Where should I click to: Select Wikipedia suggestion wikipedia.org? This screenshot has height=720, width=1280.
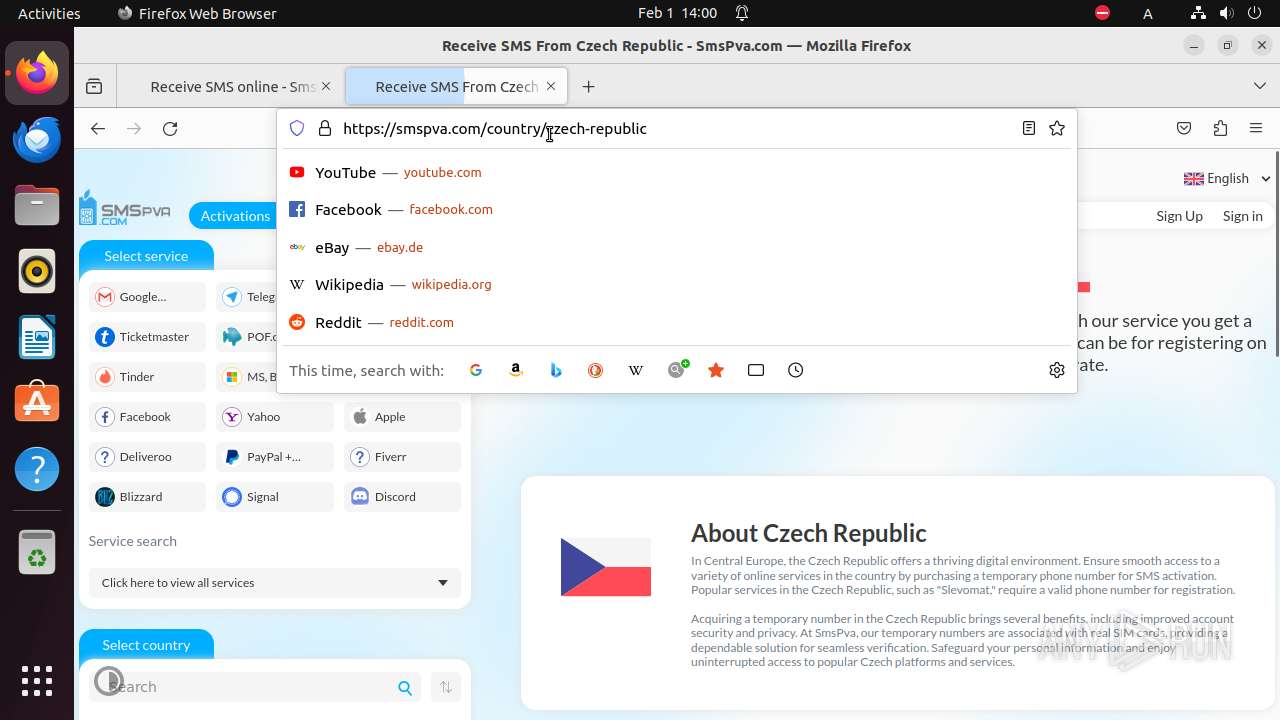click(x=677, y=285)
